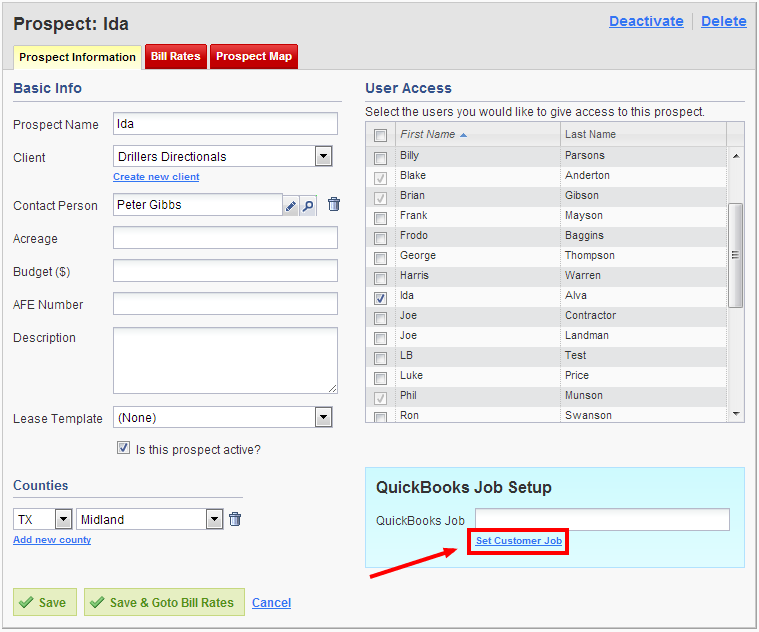Click the magnifier search icon for Contact Person

click(308, 206)
